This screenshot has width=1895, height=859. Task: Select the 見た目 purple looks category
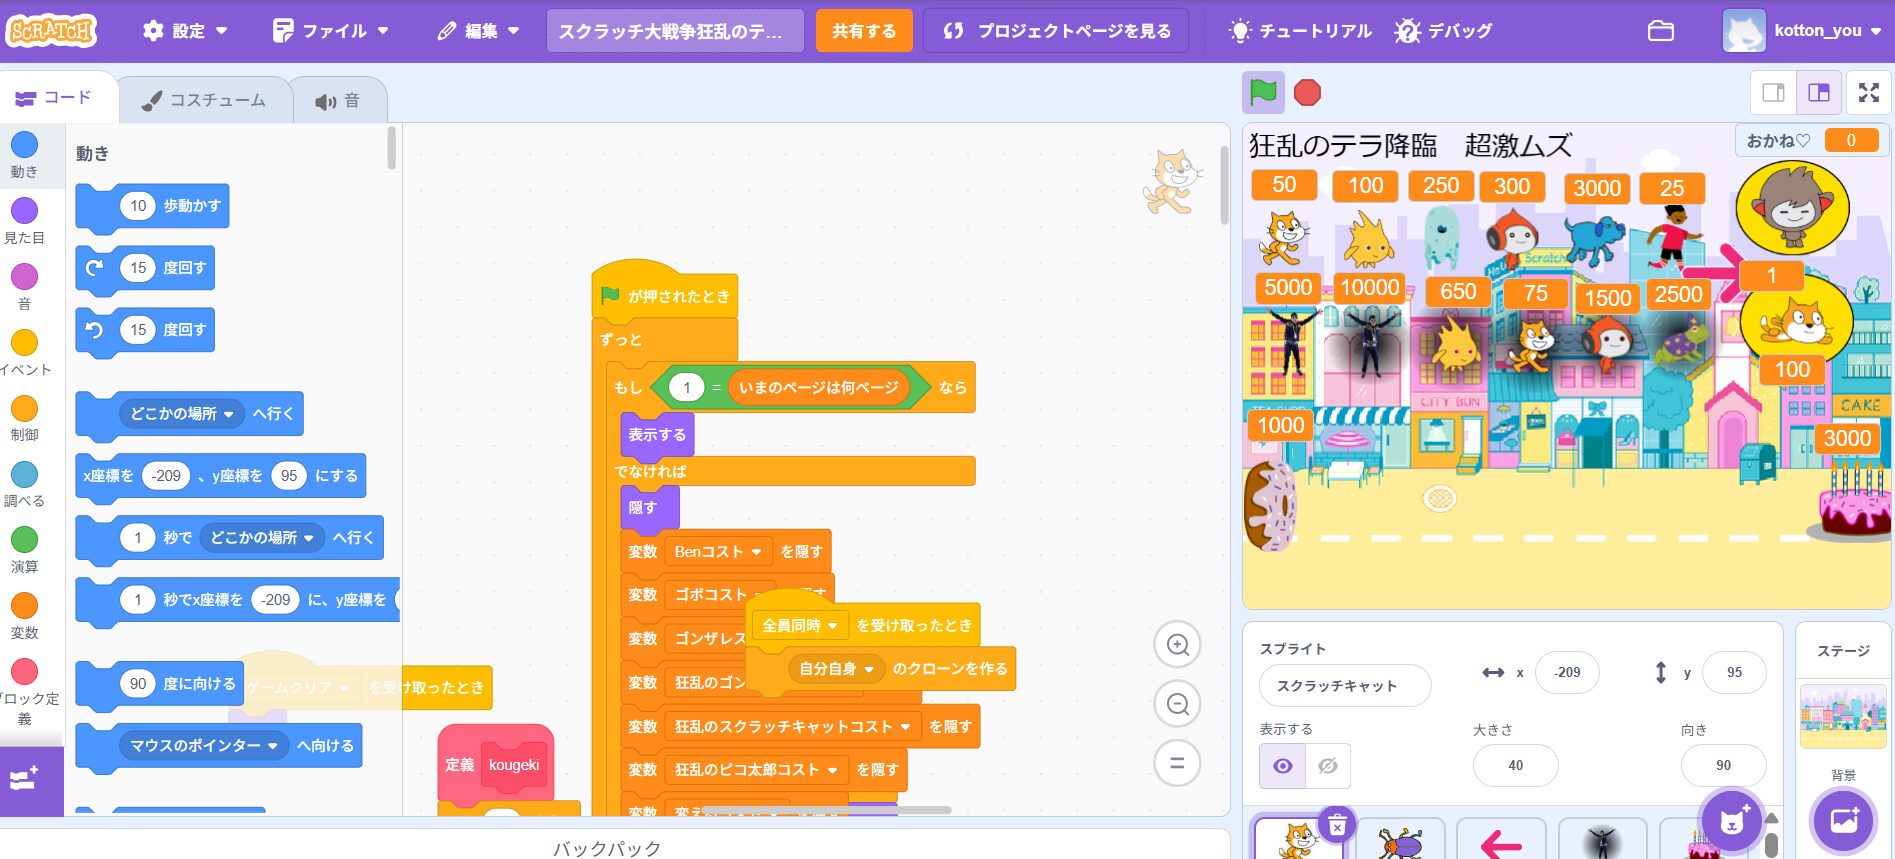coord(24,221)
